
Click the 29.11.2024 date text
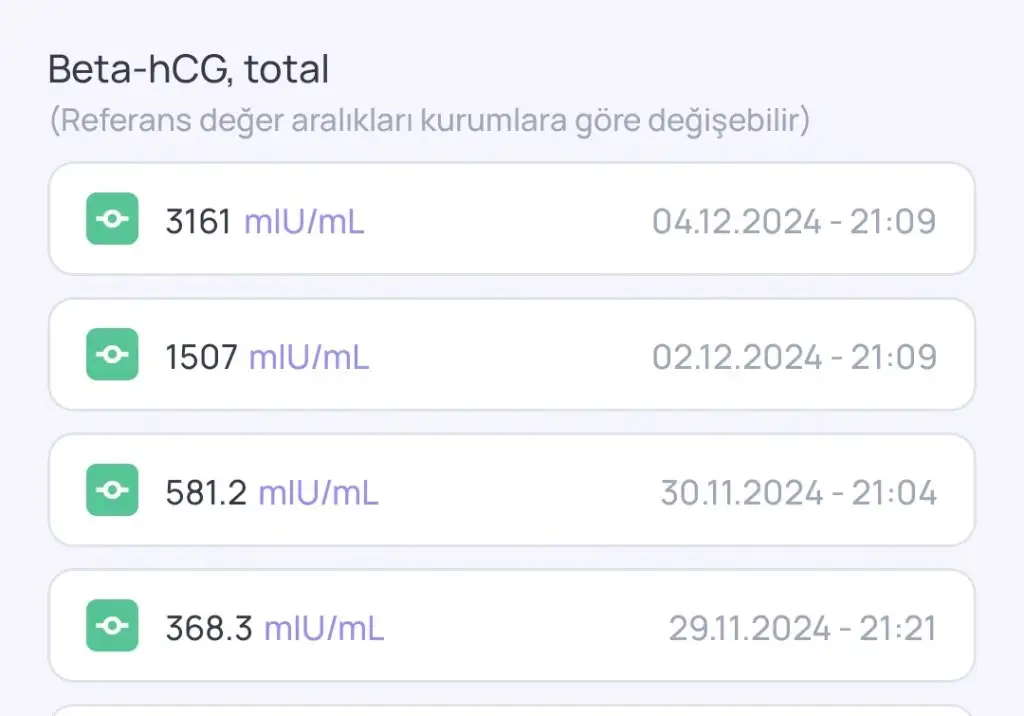[x=749, y=629]
